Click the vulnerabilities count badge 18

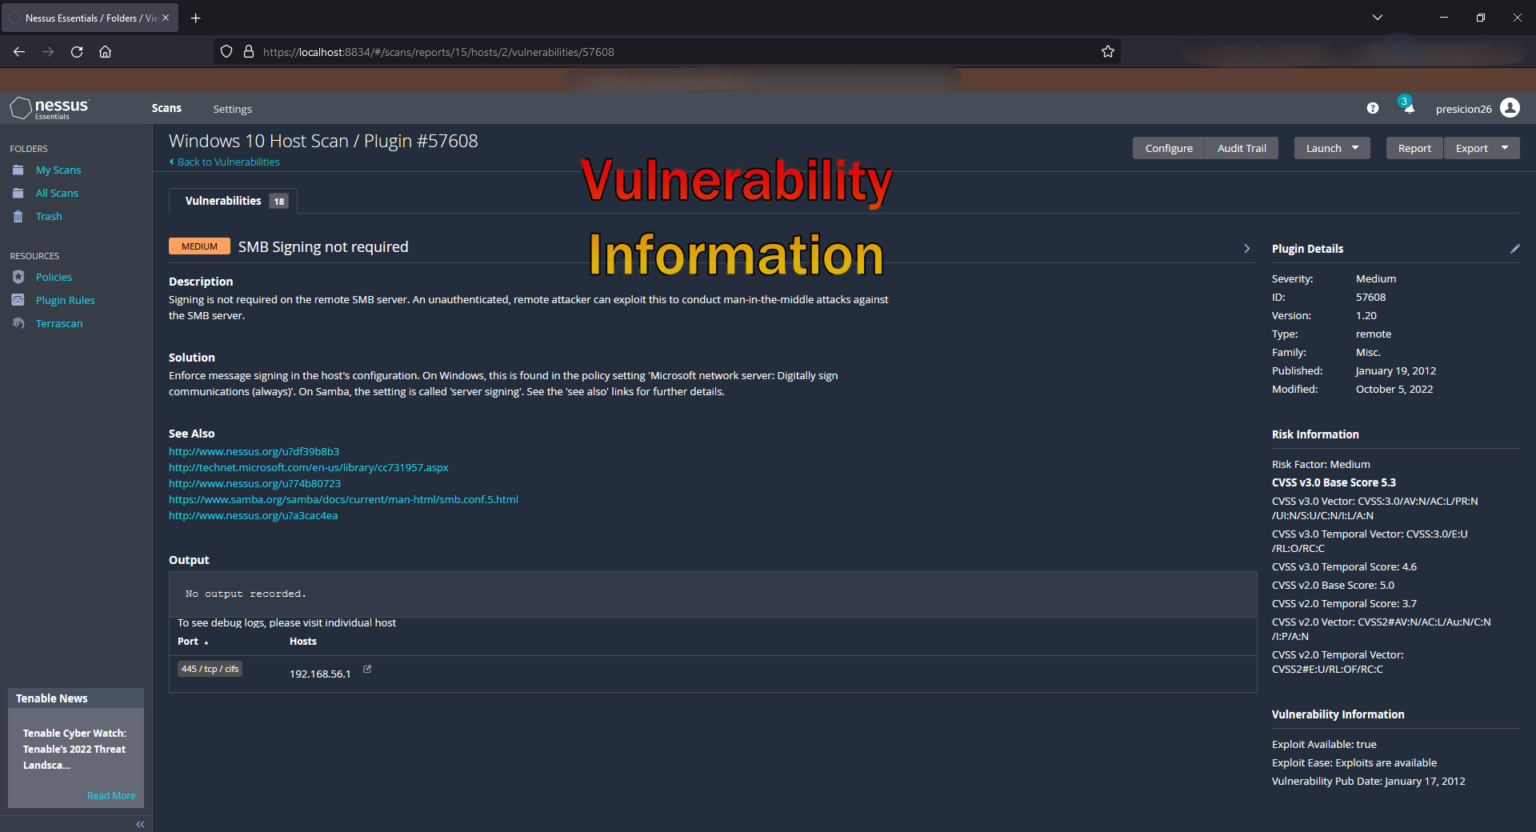click(x=279, y=201)
